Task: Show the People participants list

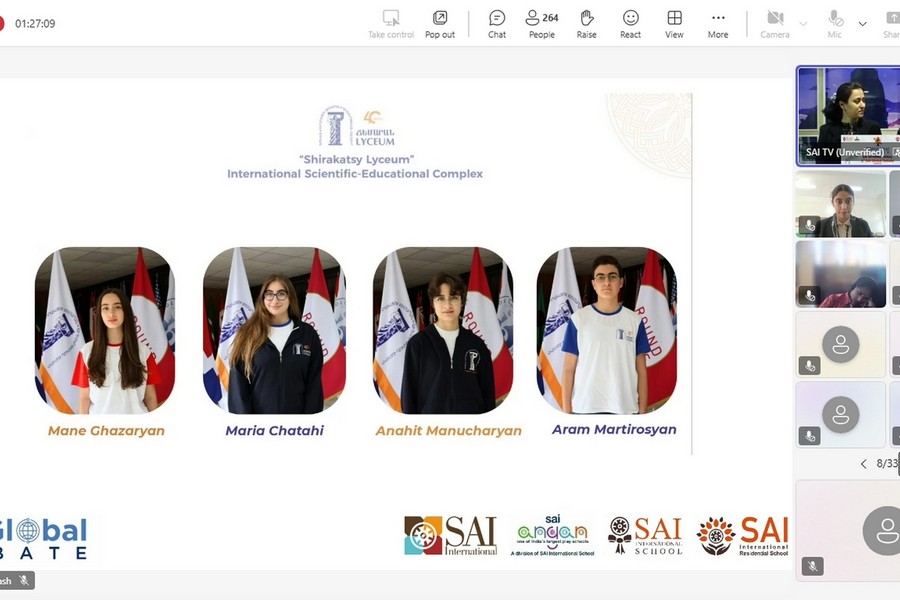Action: (542, 23)
